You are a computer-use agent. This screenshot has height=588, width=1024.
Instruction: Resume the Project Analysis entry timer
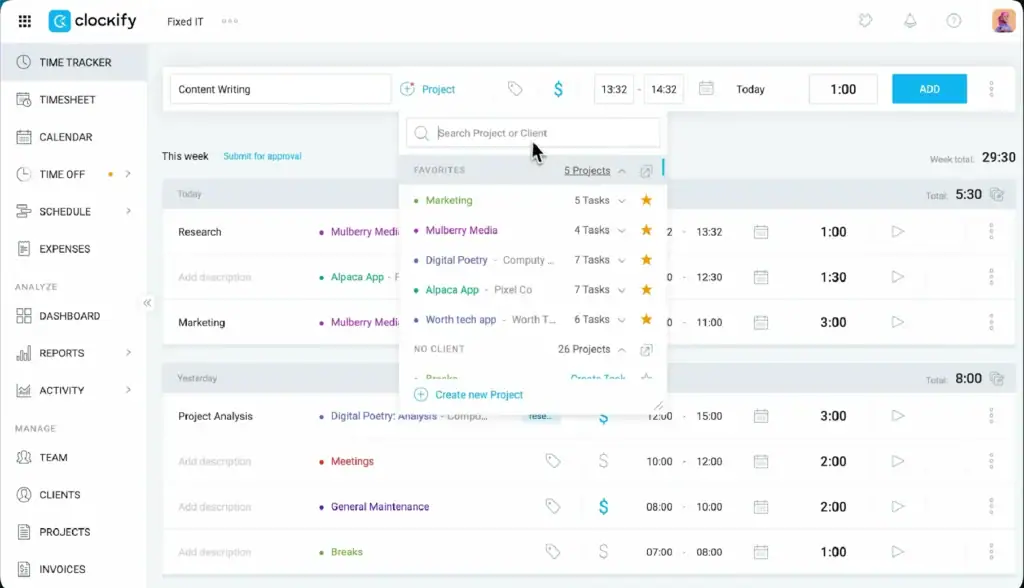click(897, 416)
